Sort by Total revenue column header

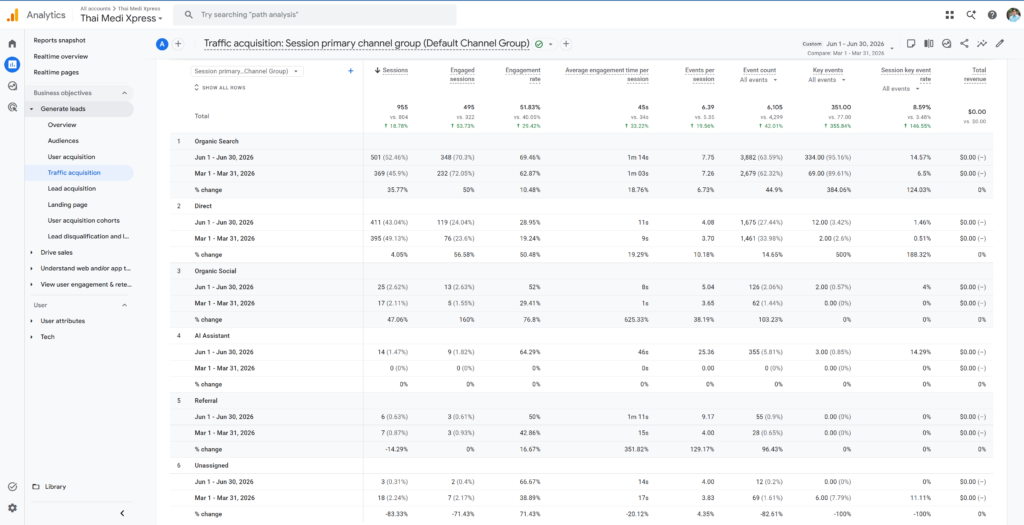(976, 74)
